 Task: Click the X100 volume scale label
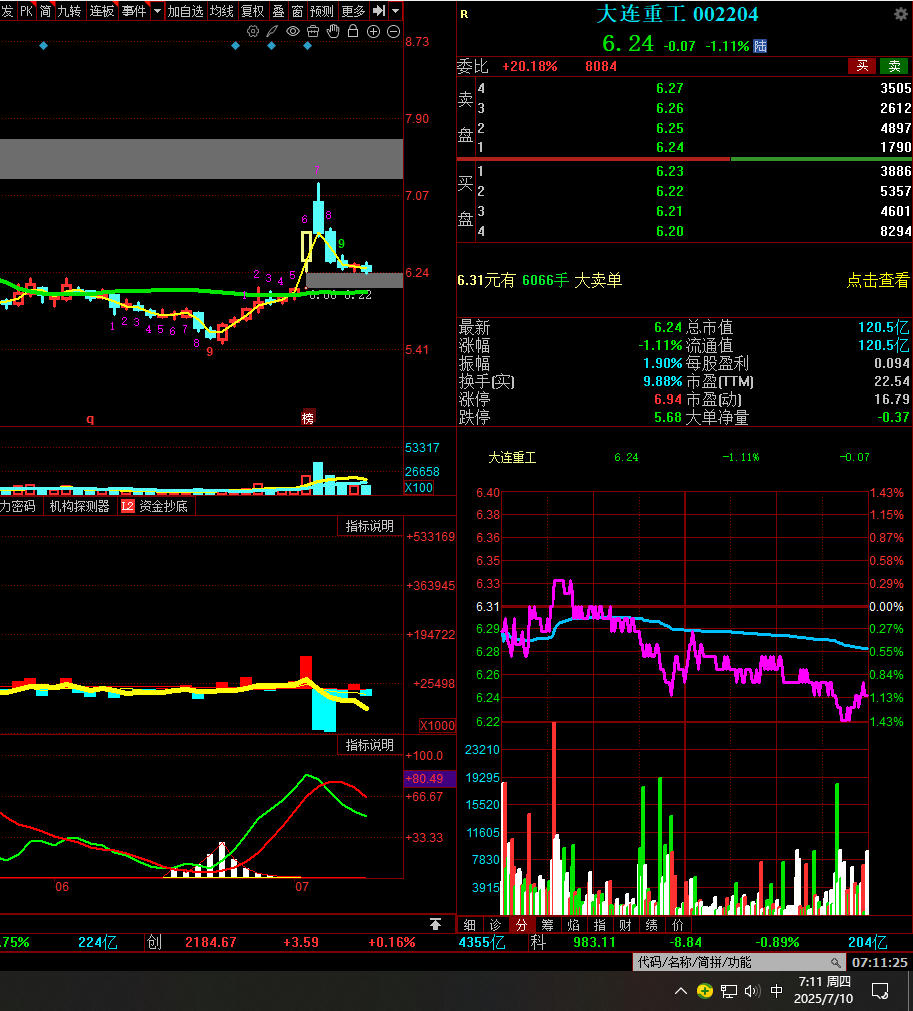(x=418, y=487)
